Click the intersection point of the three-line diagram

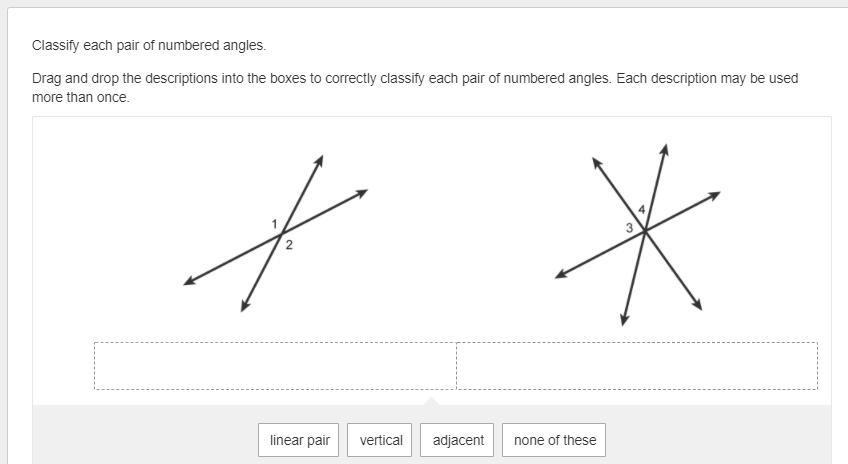[645, 231]
